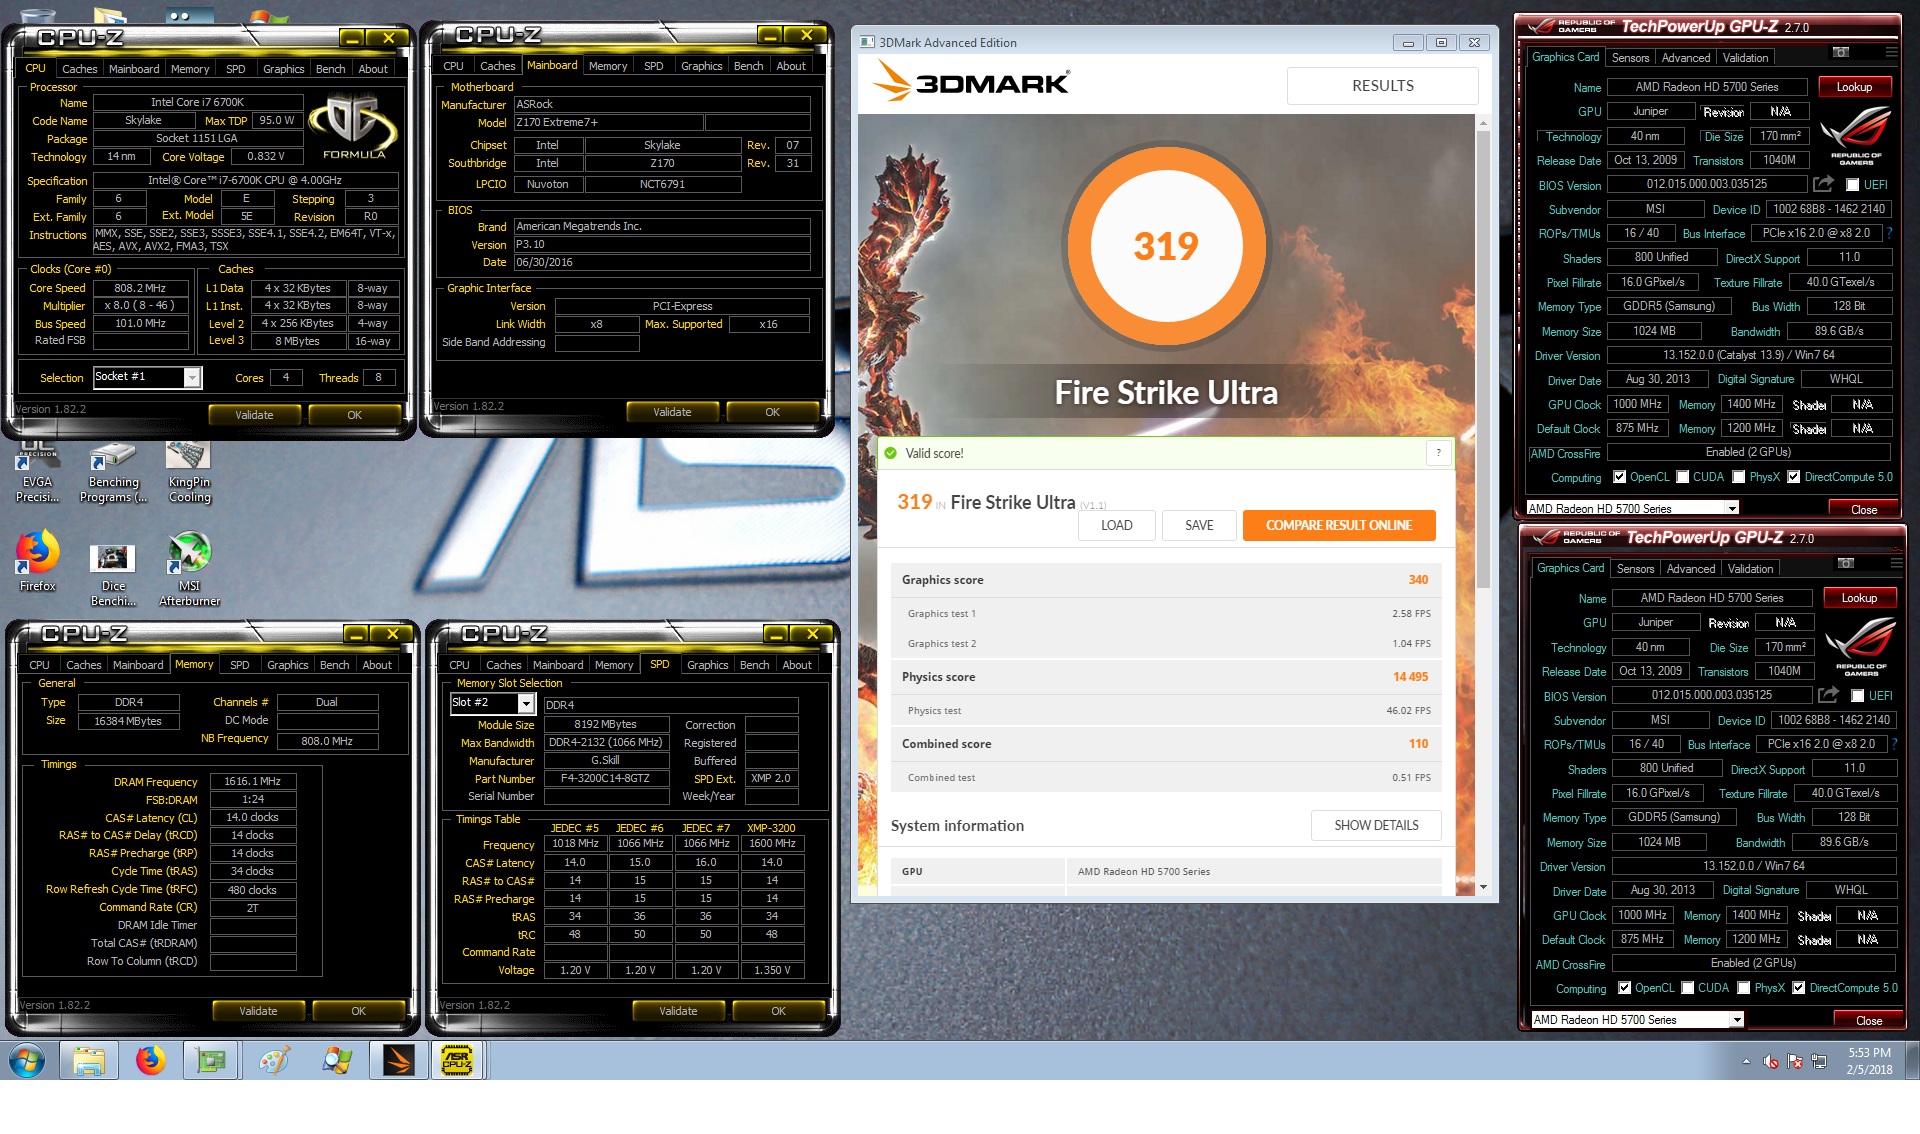Open hamburger menu icon in top GPU-Z
Viewport: 1920px width, 1134px height.
tap(1891, 52)
